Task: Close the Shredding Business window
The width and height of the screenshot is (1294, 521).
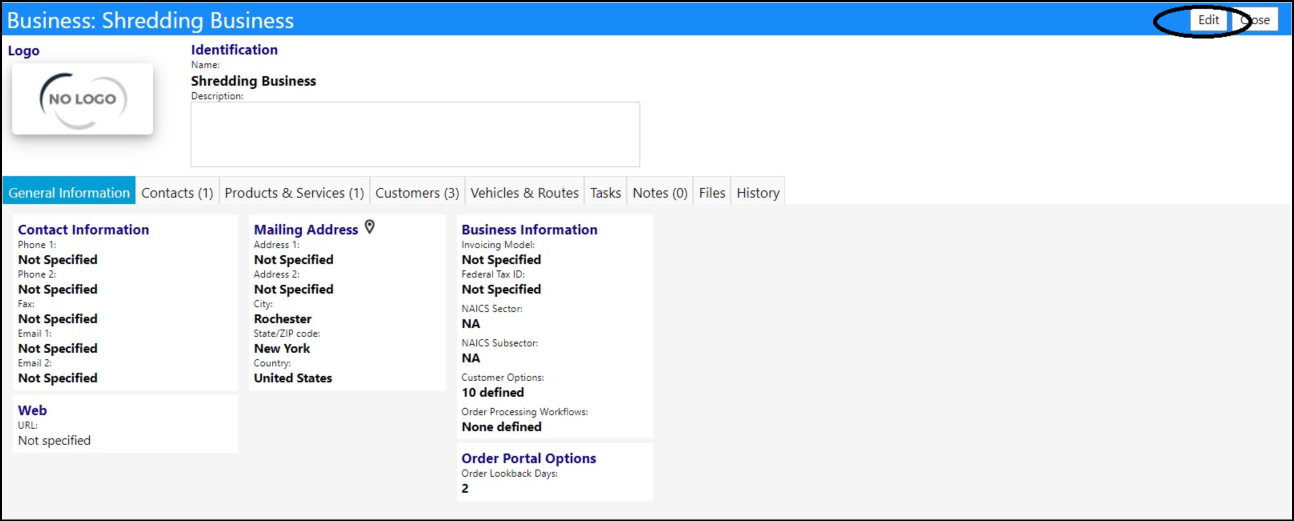Action: tap(1254, 20)
